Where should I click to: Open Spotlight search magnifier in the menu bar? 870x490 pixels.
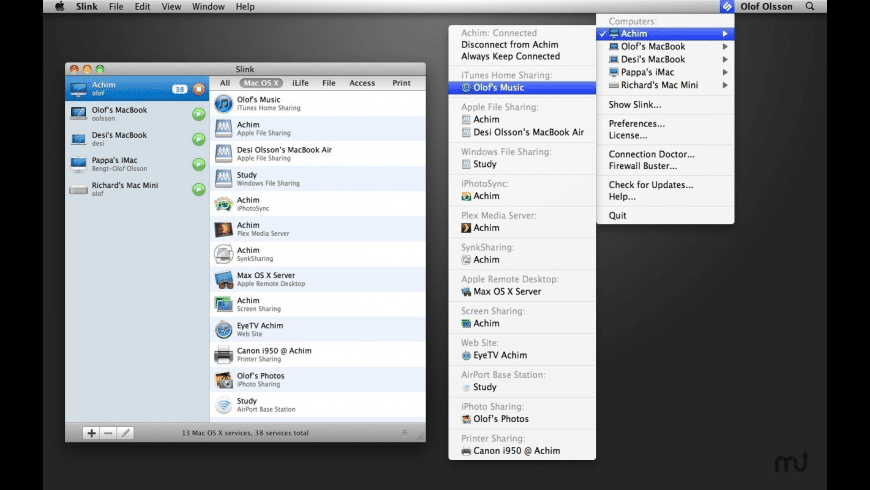[809, 7]
